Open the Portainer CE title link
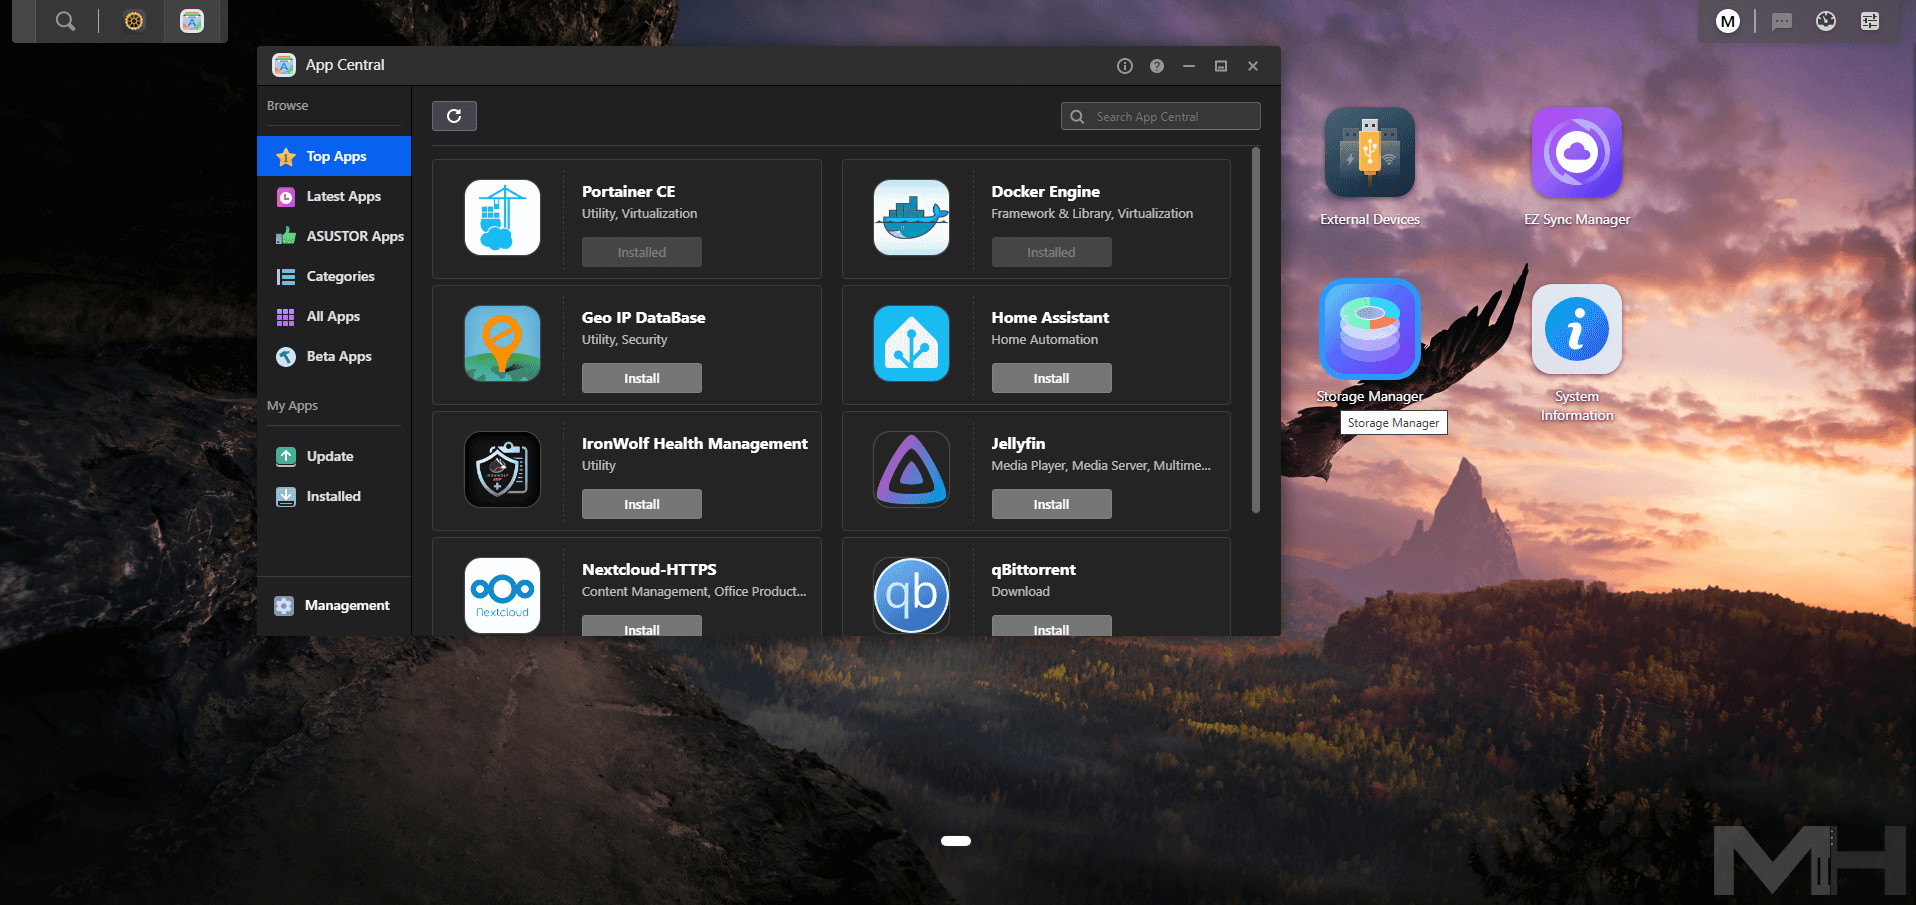Image resolution: width=1916 pixels, height=905 pixels. point(628,191)
